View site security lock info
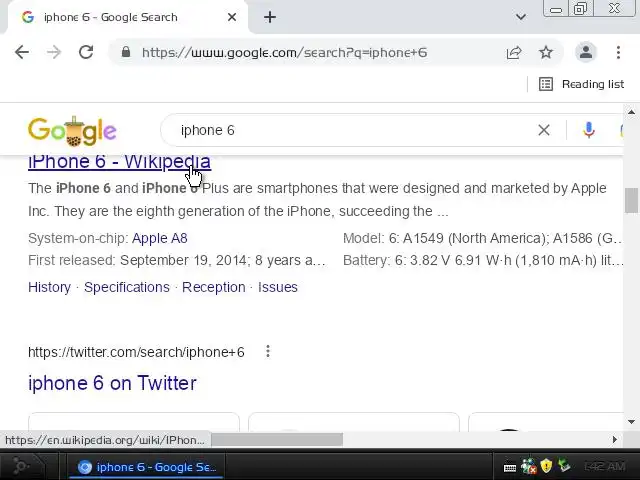Image resolution: width=640 pixels, height=480 pixels. tap(126, 52)
